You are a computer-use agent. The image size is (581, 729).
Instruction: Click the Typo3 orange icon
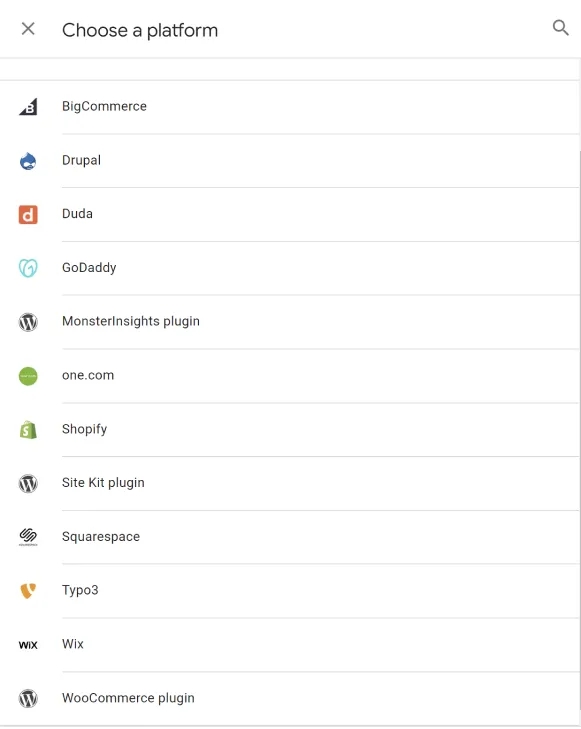pos(28,590)
